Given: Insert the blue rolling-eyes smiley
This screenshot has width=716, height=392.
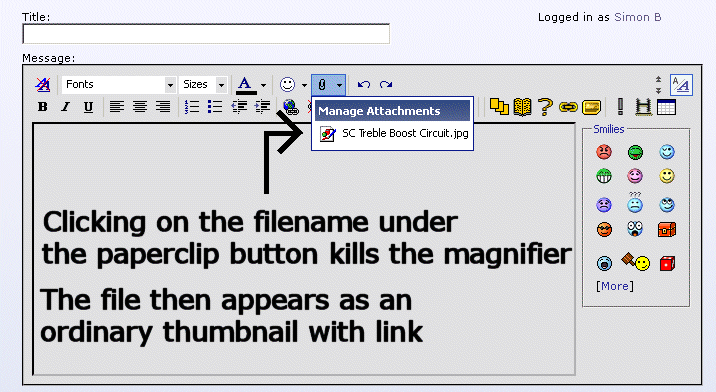Looking at the screenshot, I should pyautogui.click(x=667, y=205).
